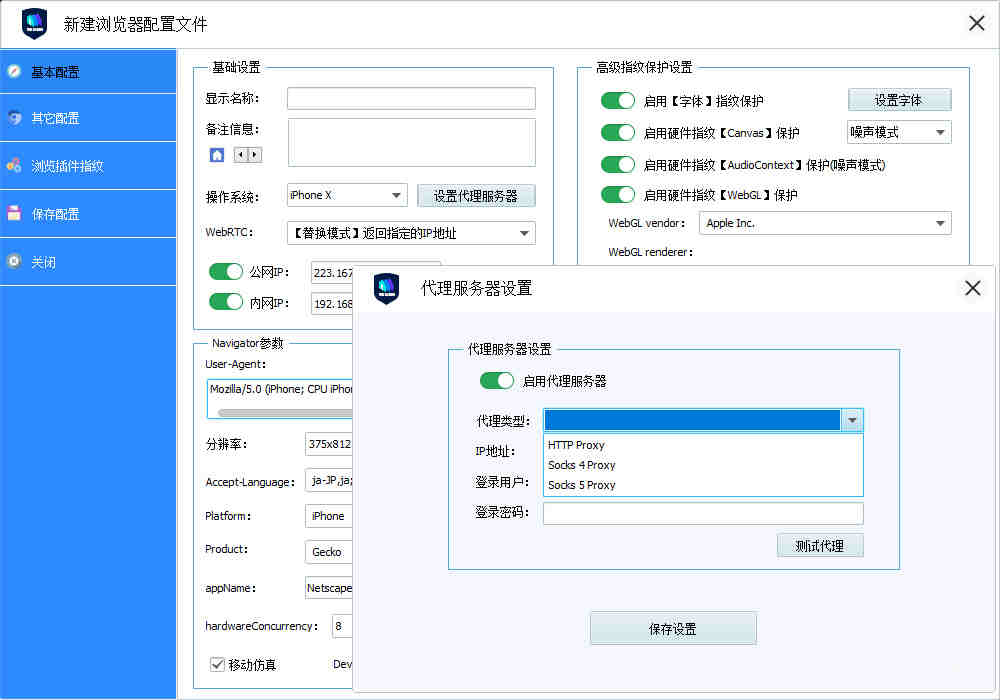
Task: Click the 浏览插件指纹 sidebar icon
Action: (14, 166)
